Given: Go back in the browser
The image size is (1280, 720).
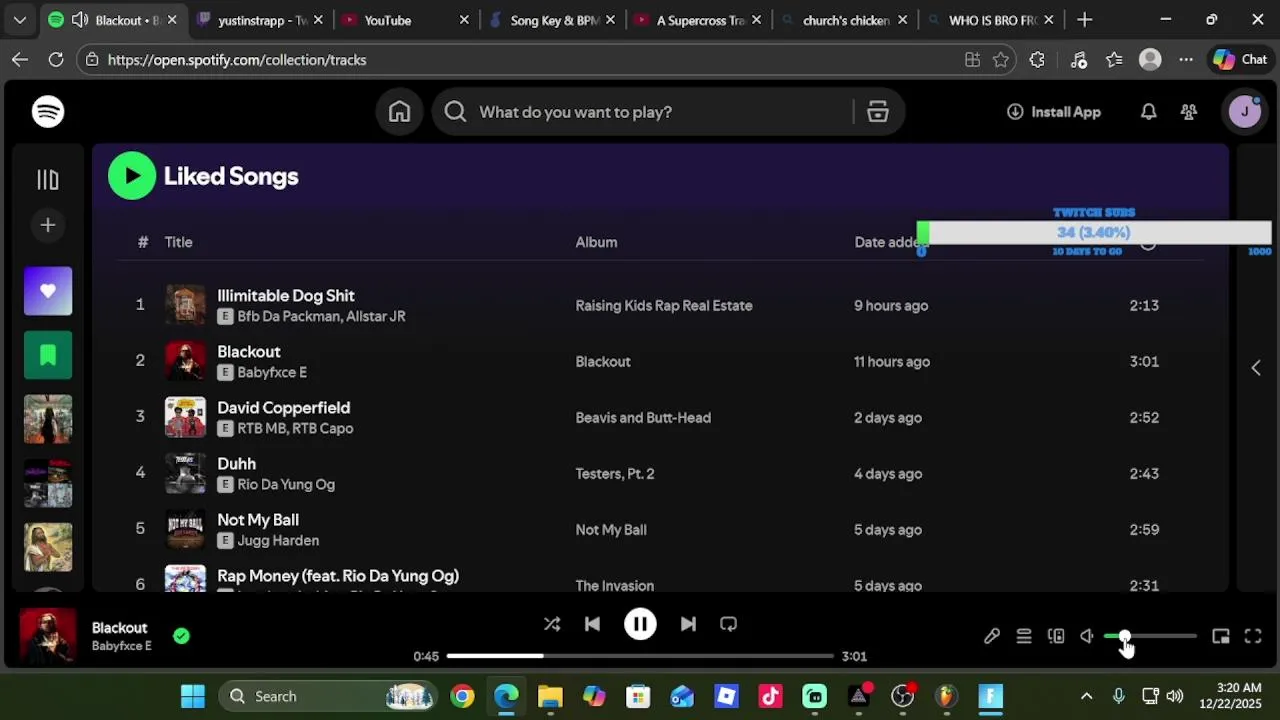Looking at the screenshot, I should 20,60.
